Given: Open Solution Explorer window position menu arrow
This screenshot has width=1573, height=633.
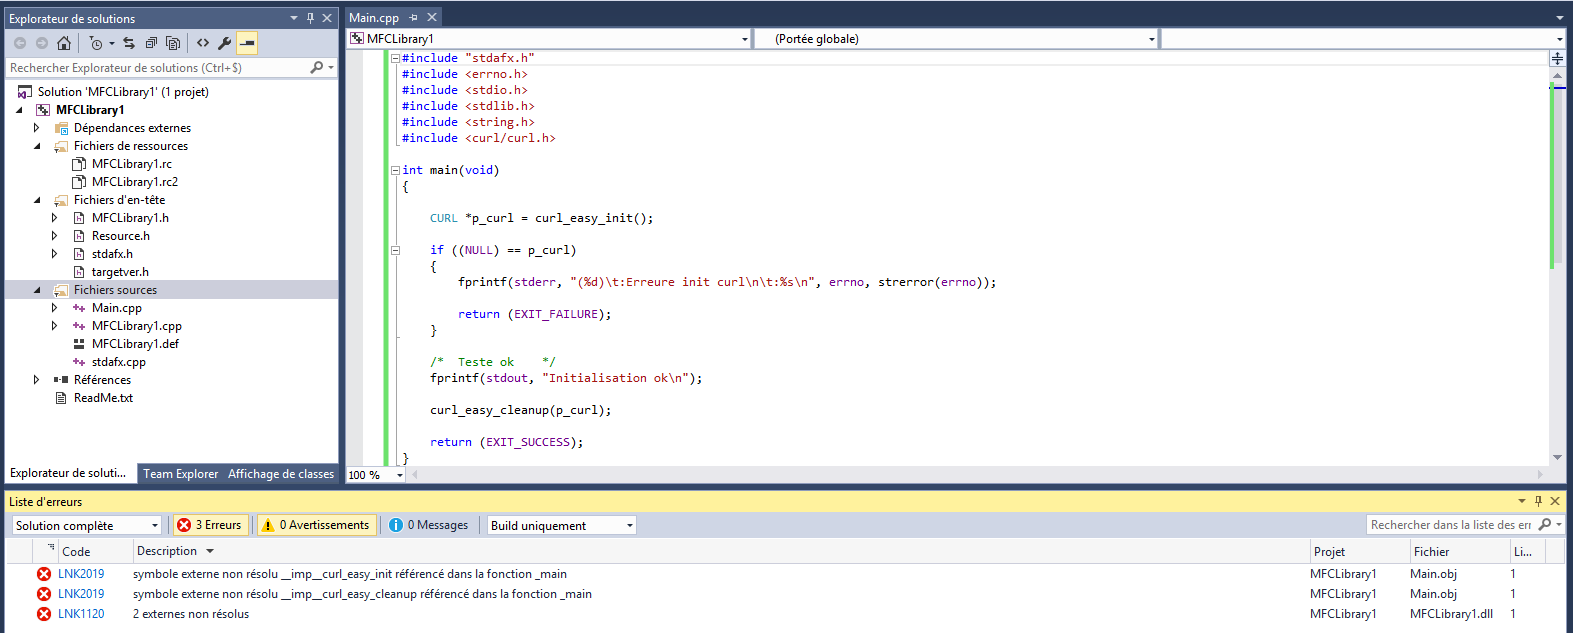Looking at the screenshot, I should [294, 18].
